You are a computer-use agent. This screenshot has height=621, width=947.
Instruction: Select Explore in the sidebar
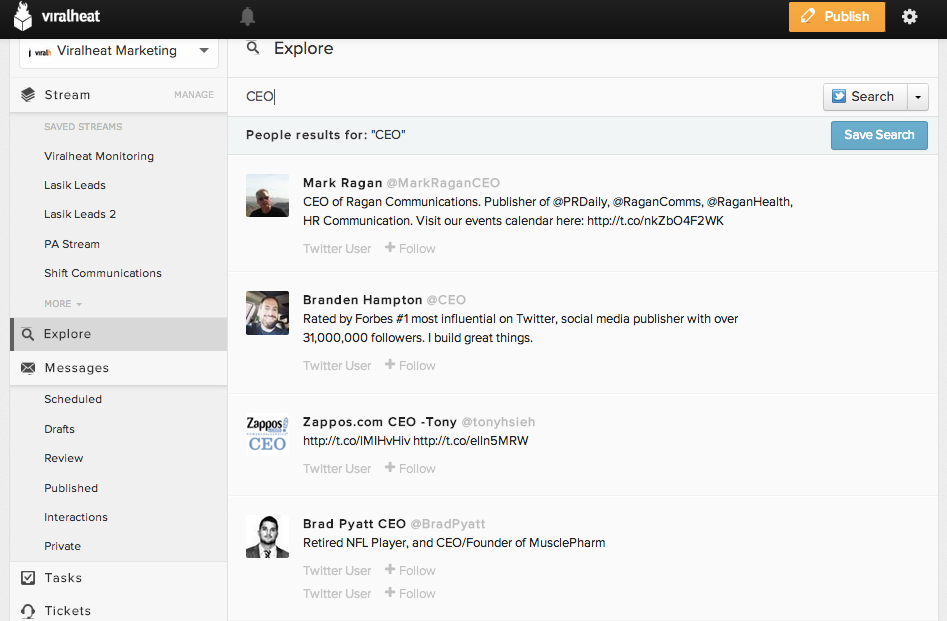click(x=67, y=334)
